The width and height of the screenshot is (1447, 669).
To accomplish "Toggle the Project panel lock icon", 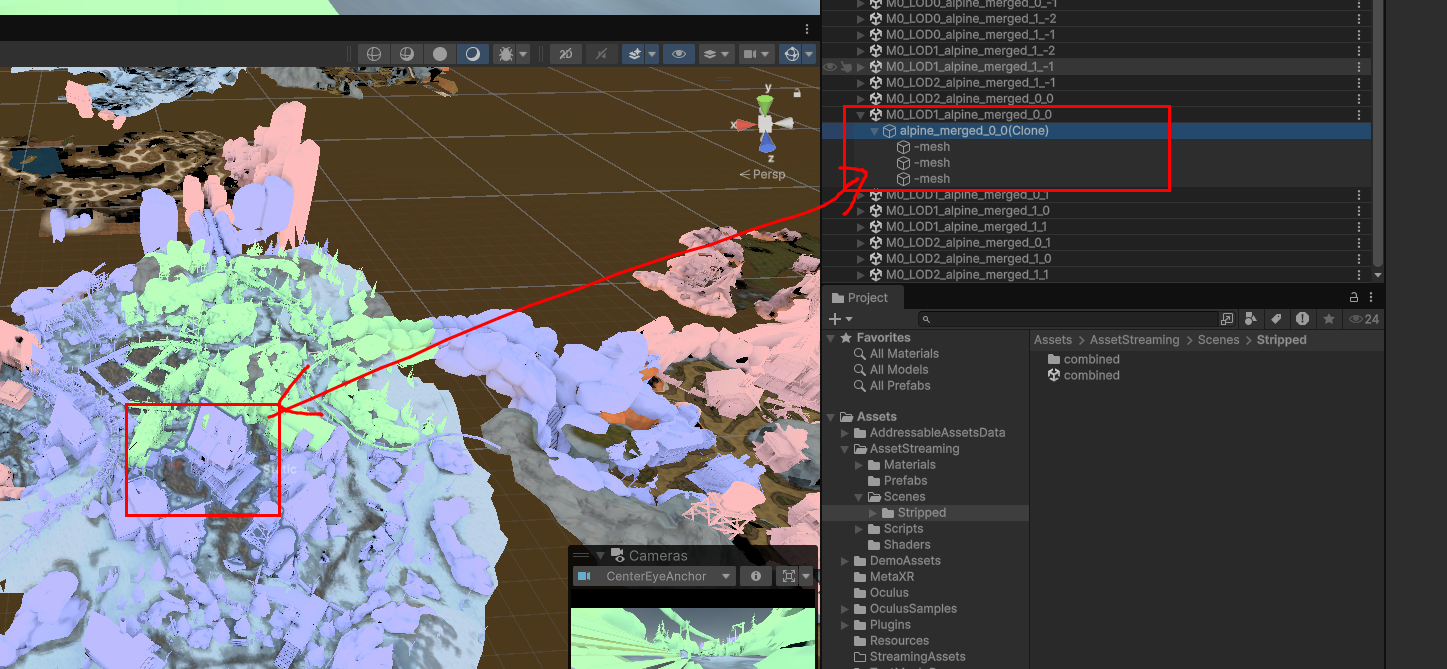I will click(1354, 298).
